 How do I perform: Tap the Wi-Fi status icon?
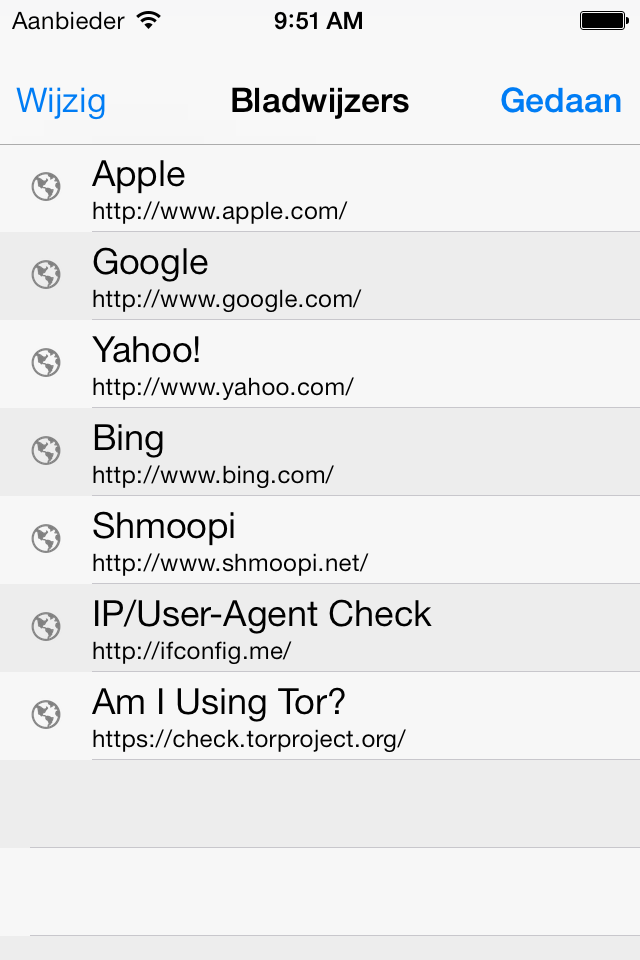point(149,20)
